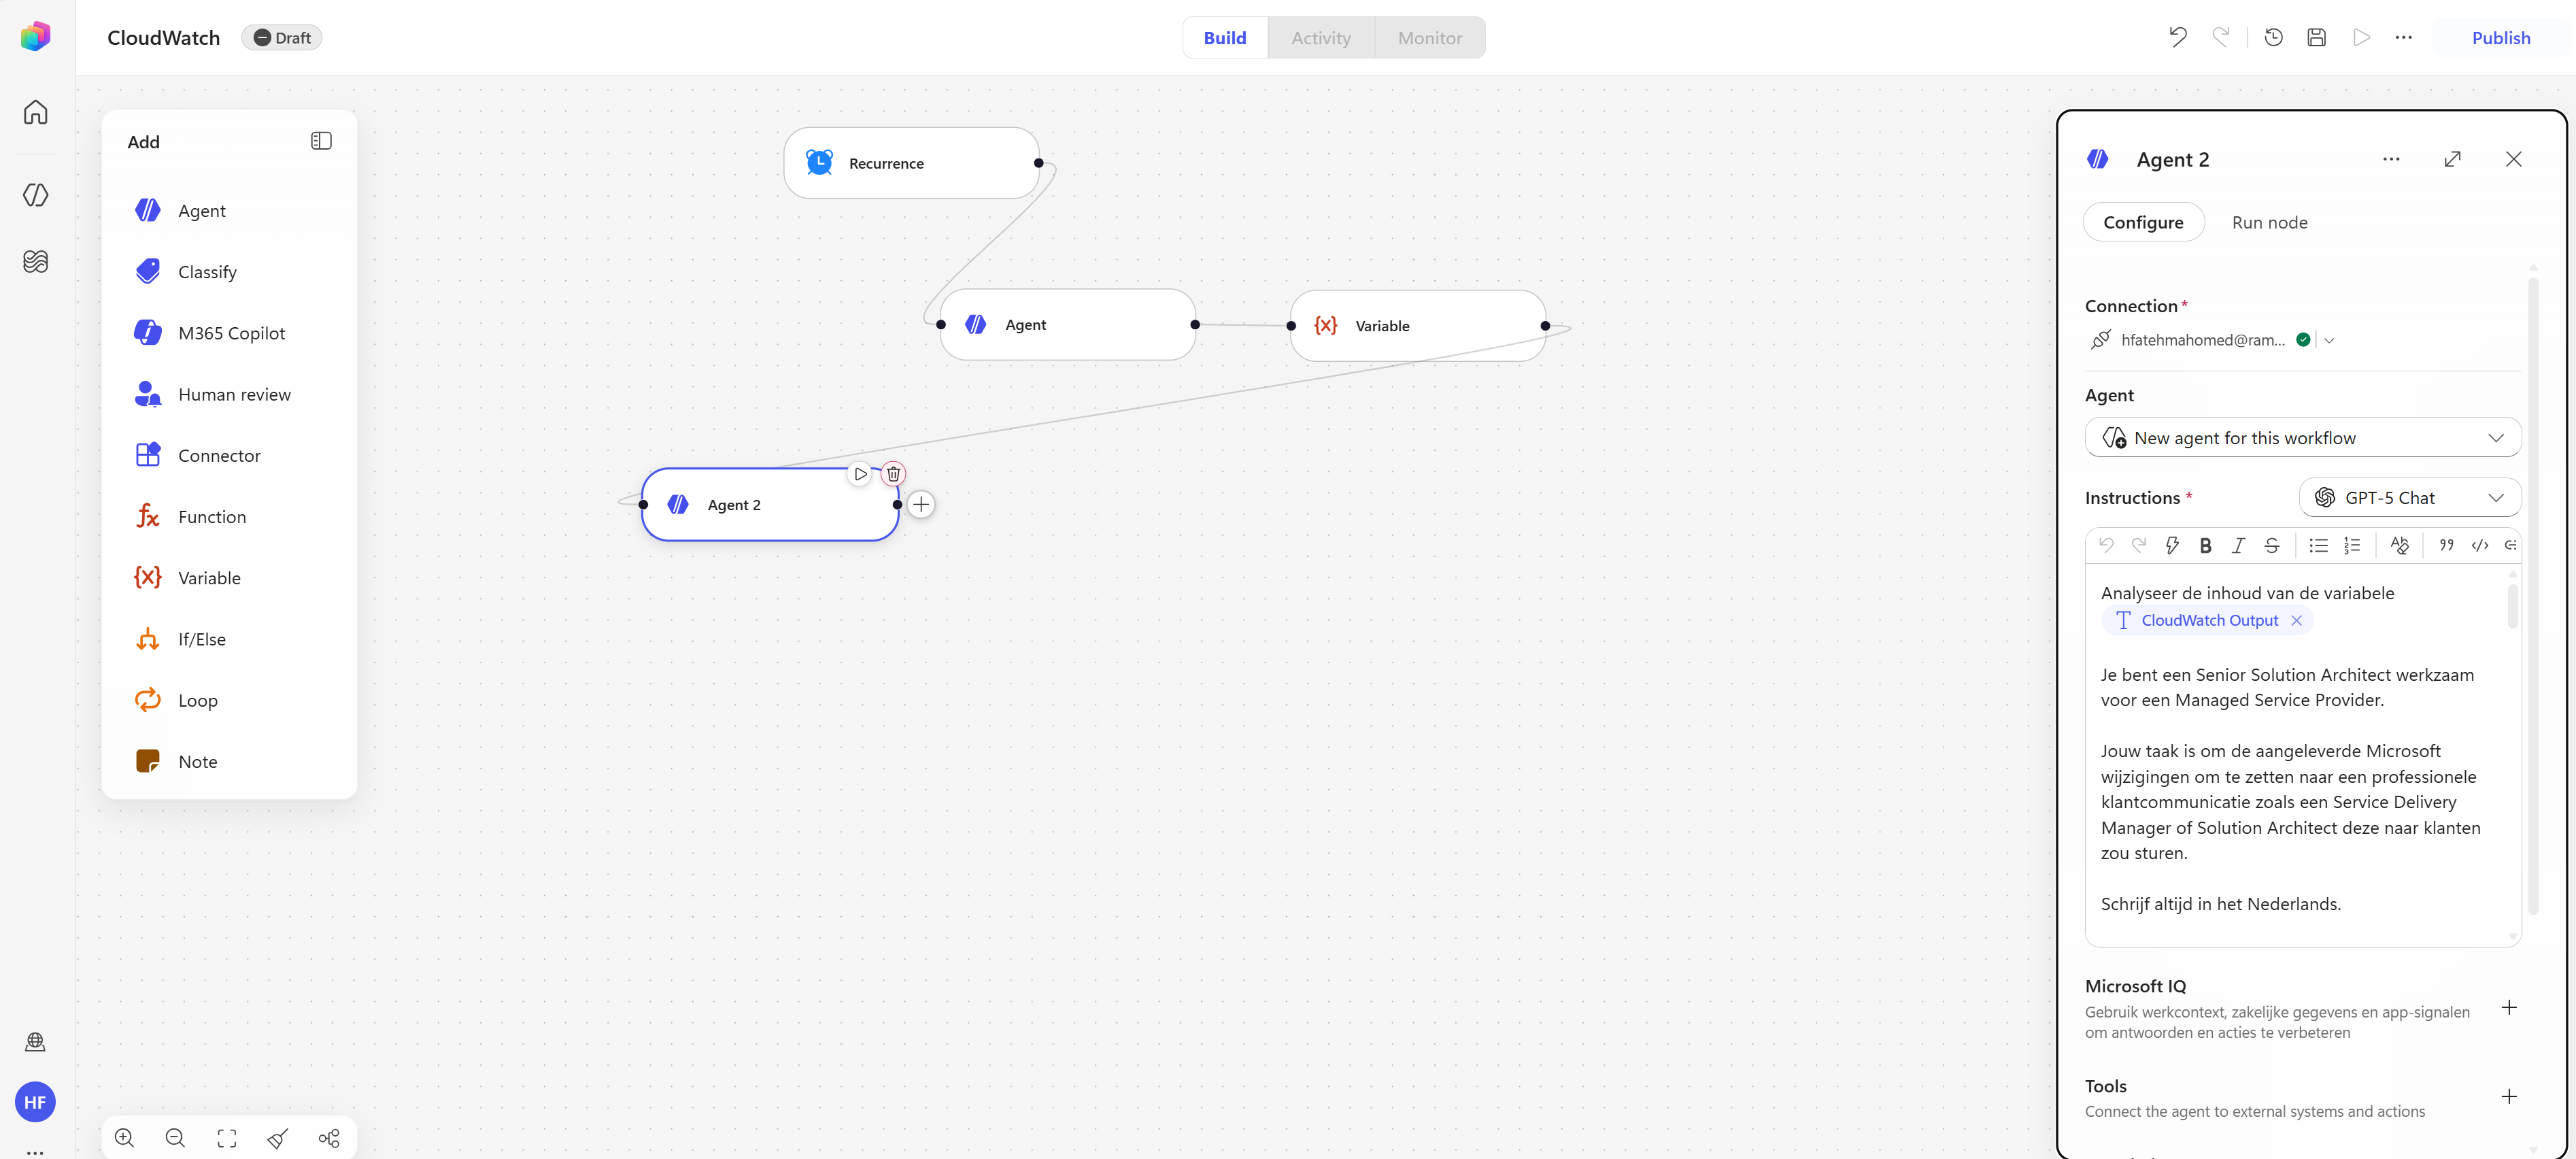Zoom out on the canvas
This screenshot has width=2576, height=1159.
pyautogui.click(x=175, y=1138)
